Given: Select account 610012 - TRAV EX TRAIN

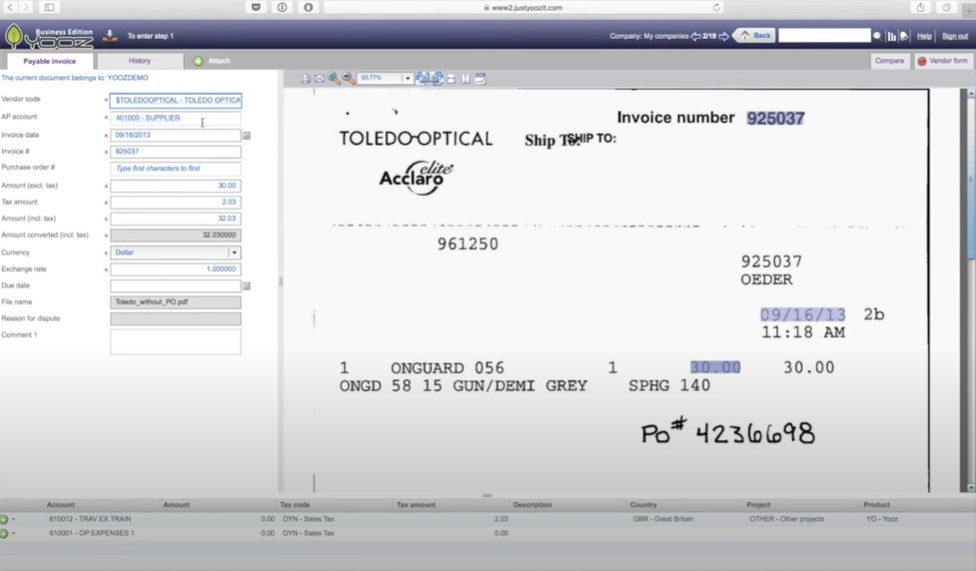Looking at the screenshot, I should (x=90, y=519).
